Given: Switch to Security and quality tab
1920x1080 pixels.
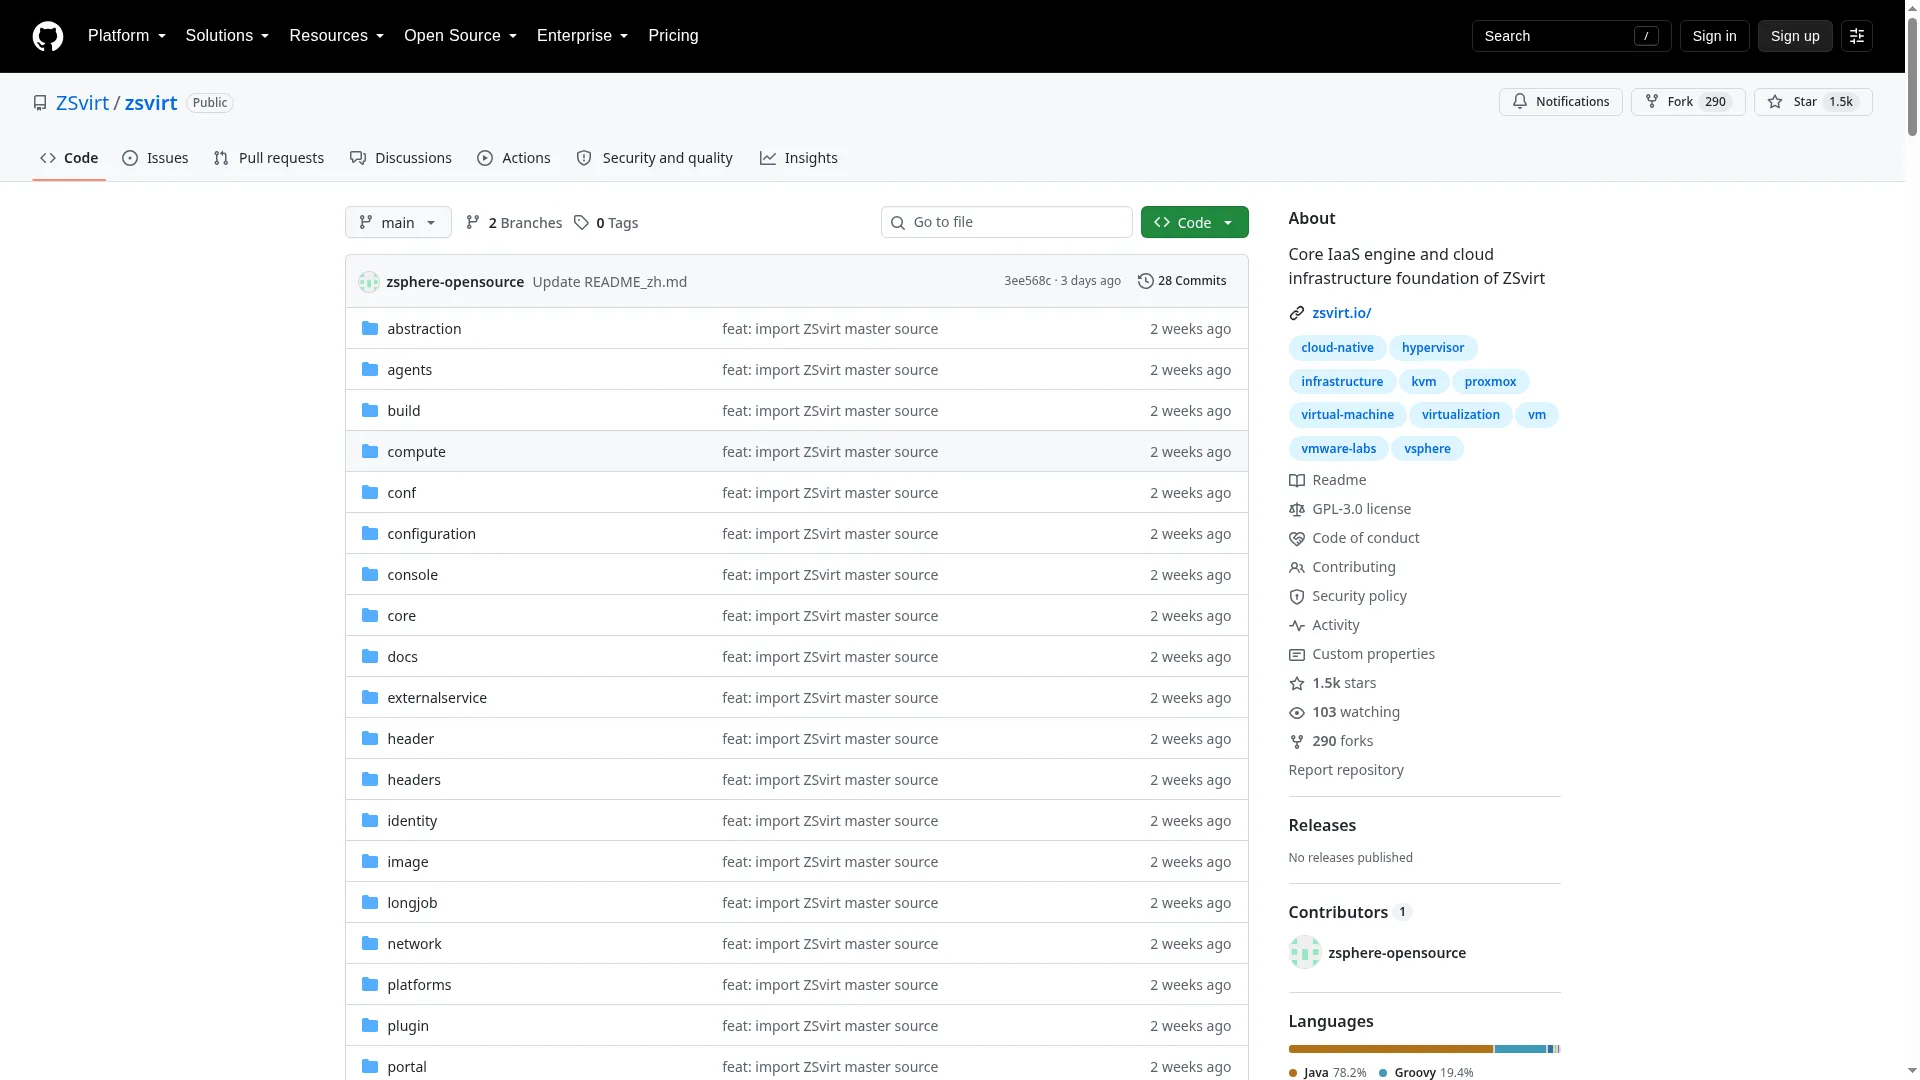Looking at the screenshot, I should (655, 158).
